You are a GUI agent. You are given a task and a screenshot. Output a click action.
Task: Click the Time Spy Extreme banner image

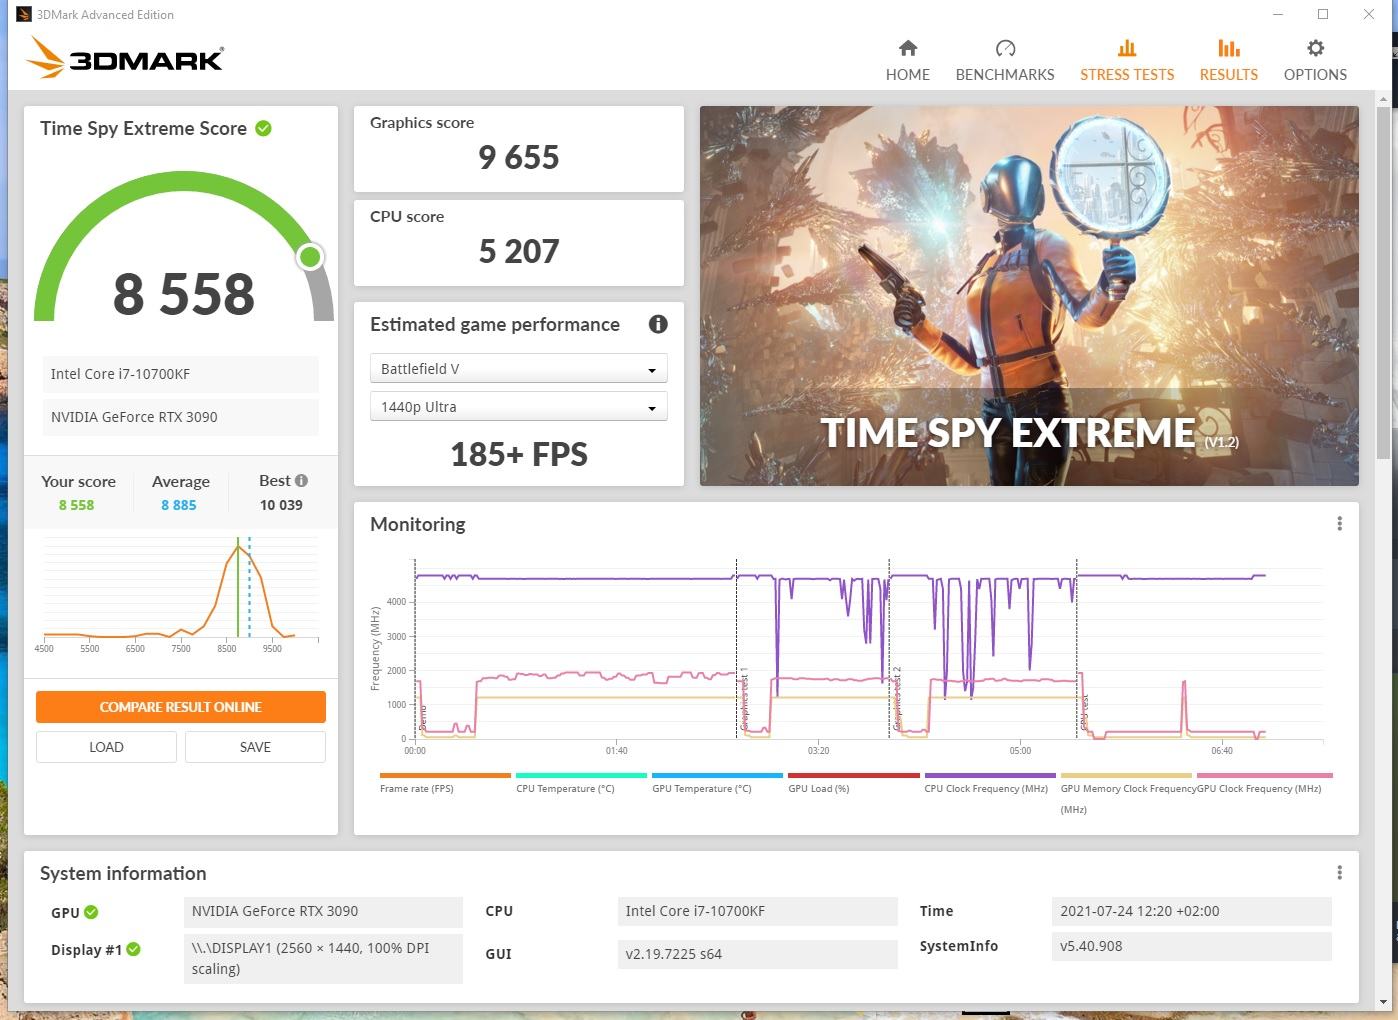(1029, 296)
